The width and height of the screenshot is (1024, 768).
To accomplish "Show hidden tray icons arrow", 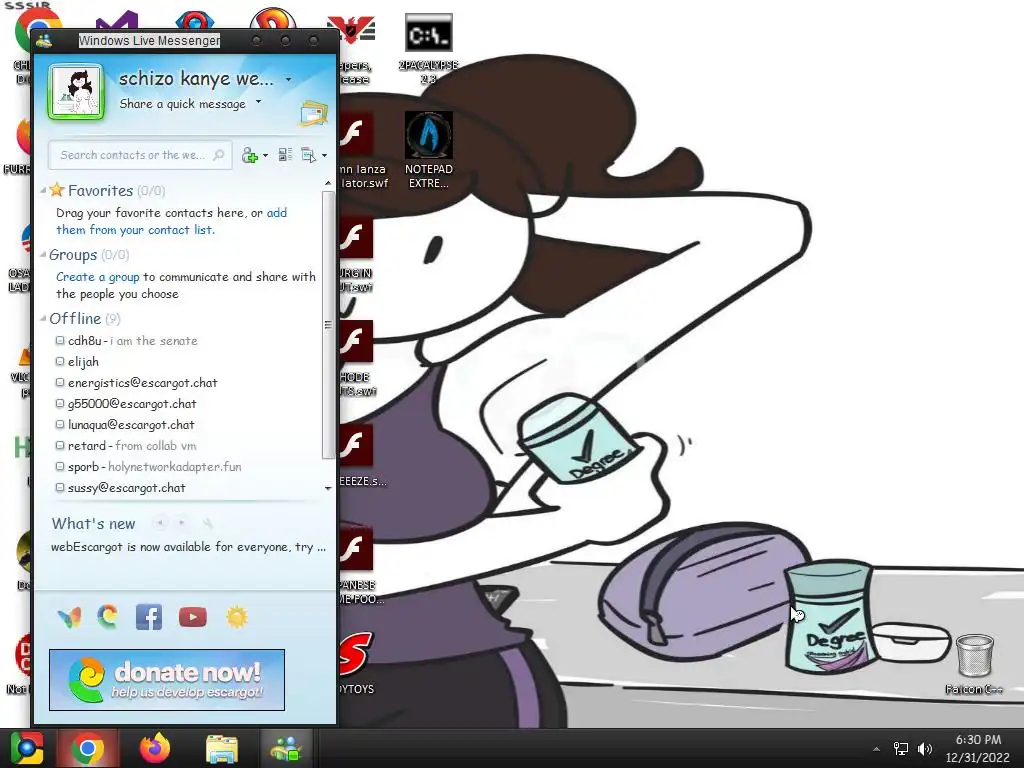I will coord(876,749).
